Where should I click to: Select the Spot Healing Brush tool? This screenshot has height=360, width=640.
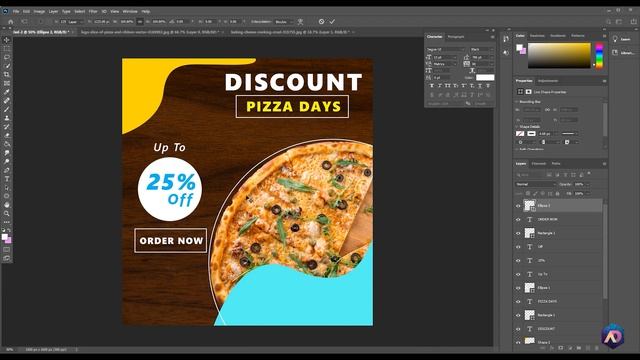7,100
